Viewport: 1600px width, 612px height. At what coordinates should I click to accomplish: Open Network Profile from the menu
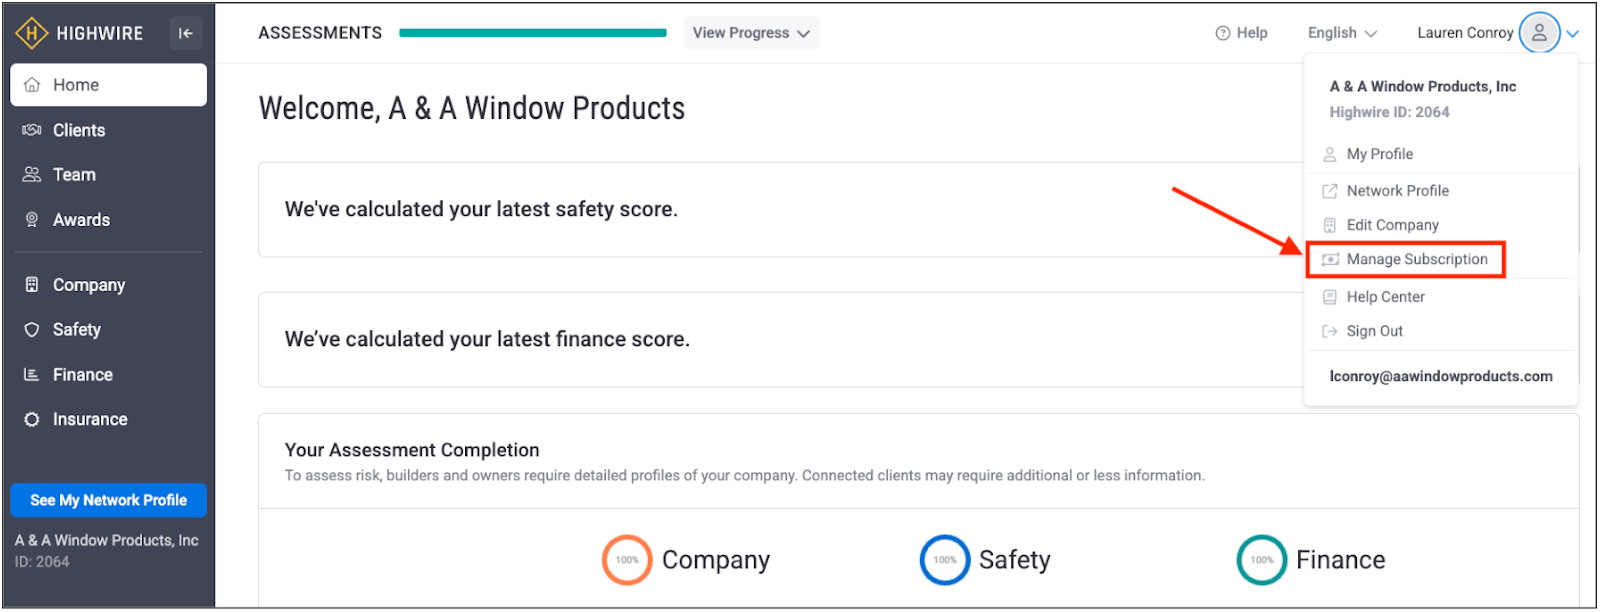1397,191
